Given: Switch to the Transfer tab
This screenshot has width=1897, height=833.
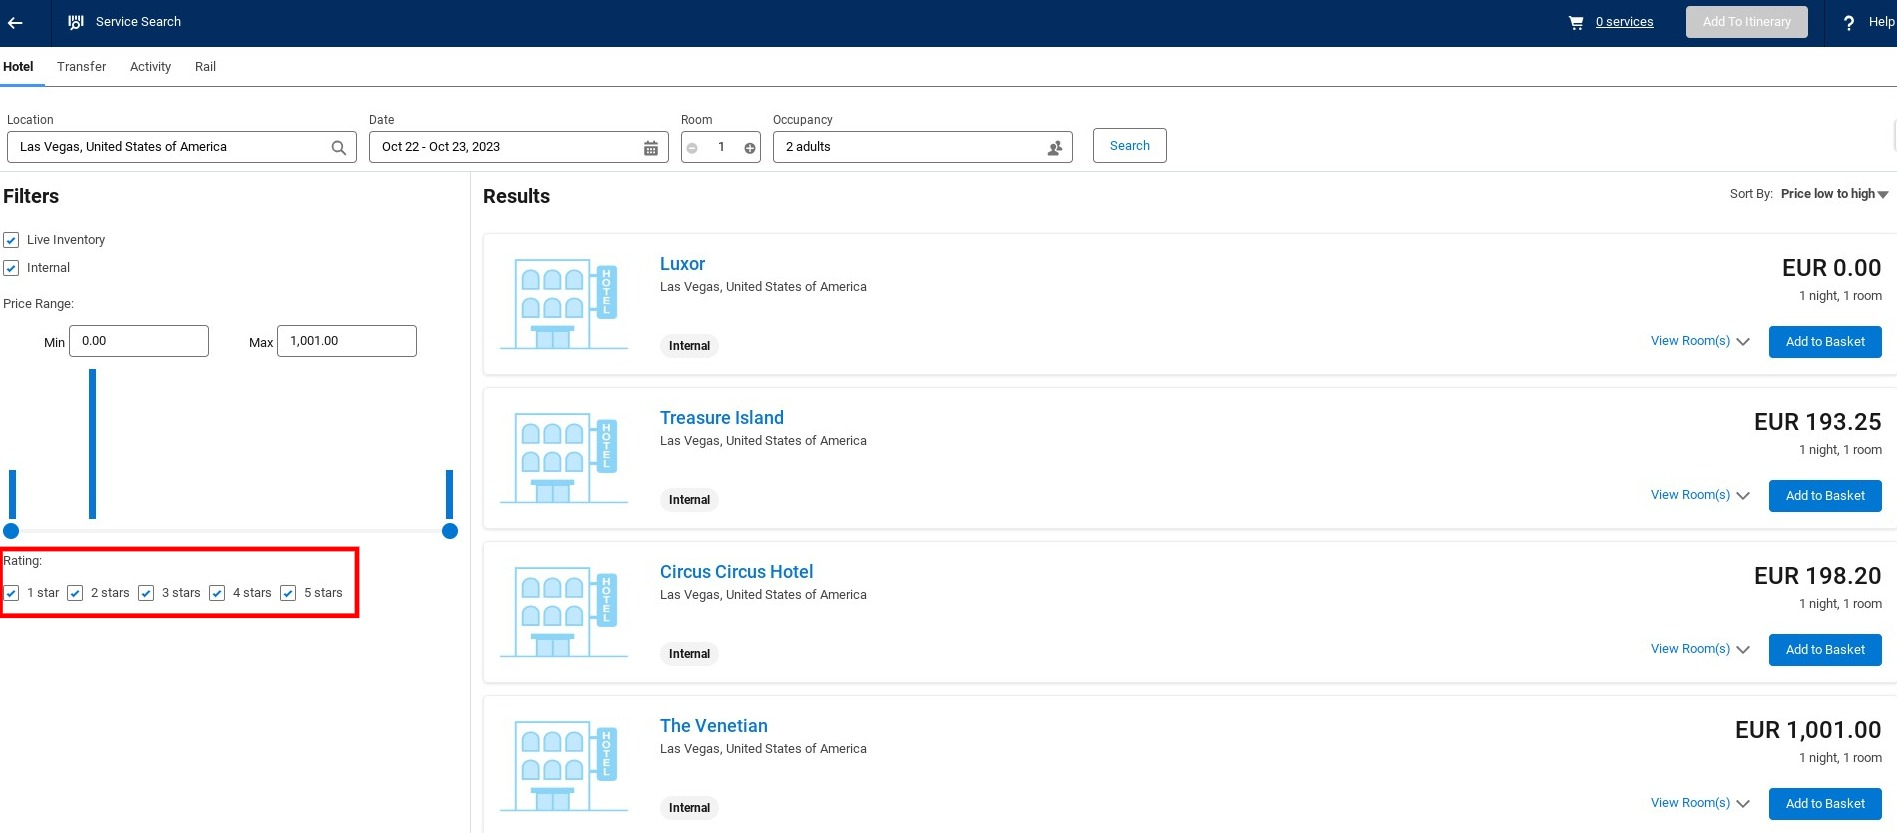Looking at the screenshot, I should 81,67.
